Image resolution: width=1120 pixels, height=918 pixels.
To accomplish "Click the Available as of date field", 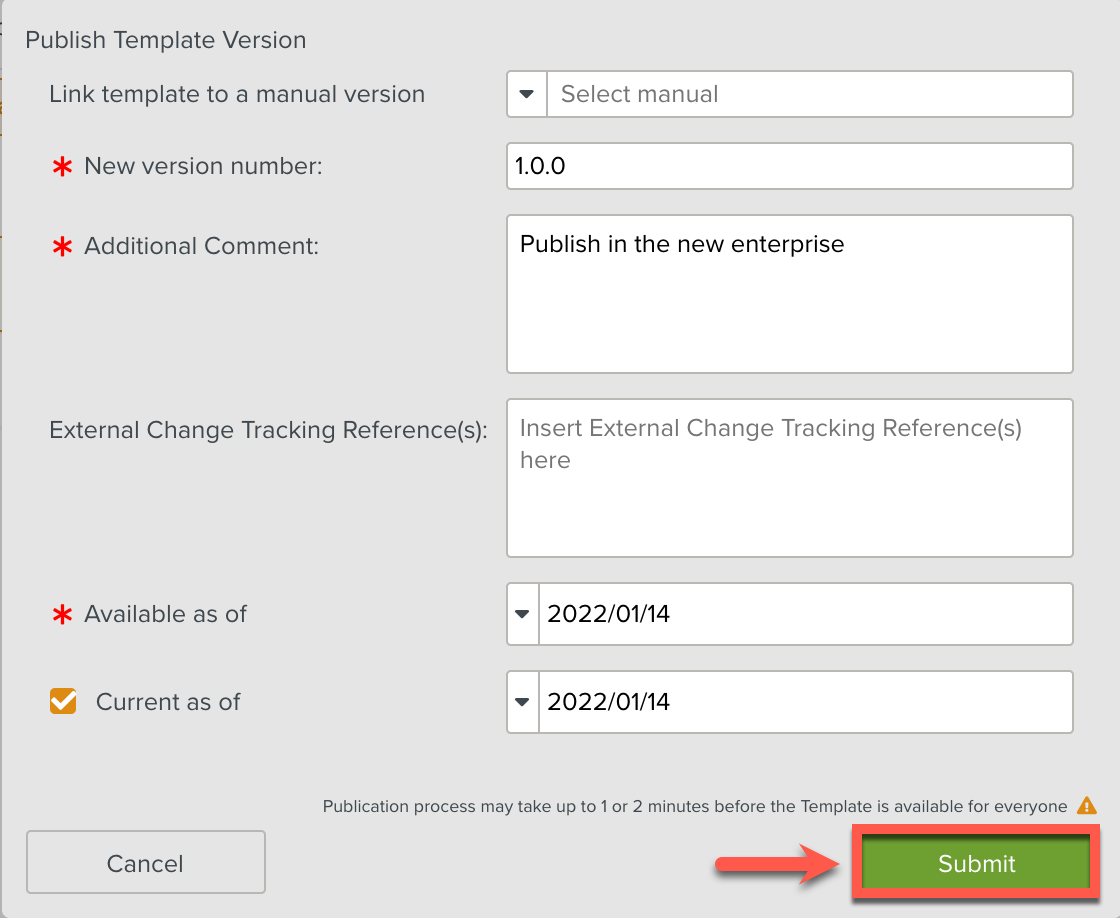I will [806, 614].
